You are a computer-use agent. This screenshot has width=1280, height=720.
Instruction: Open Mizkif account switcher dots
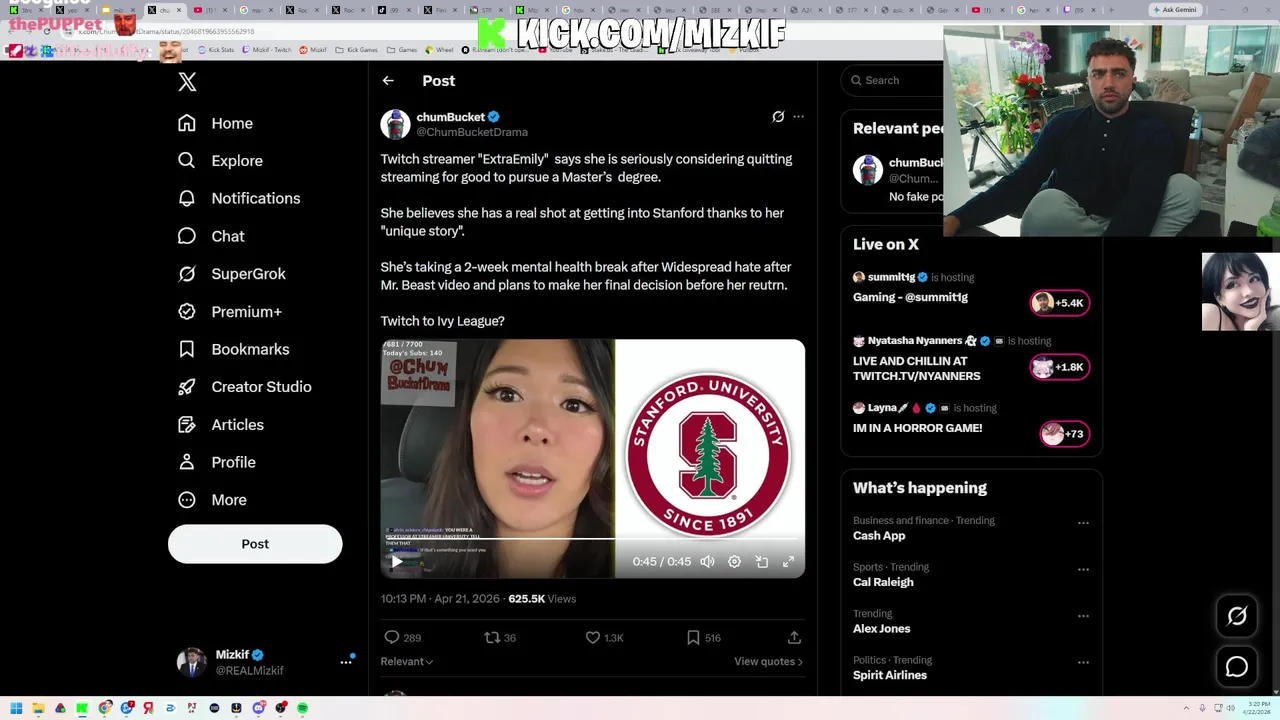[346, 662]
